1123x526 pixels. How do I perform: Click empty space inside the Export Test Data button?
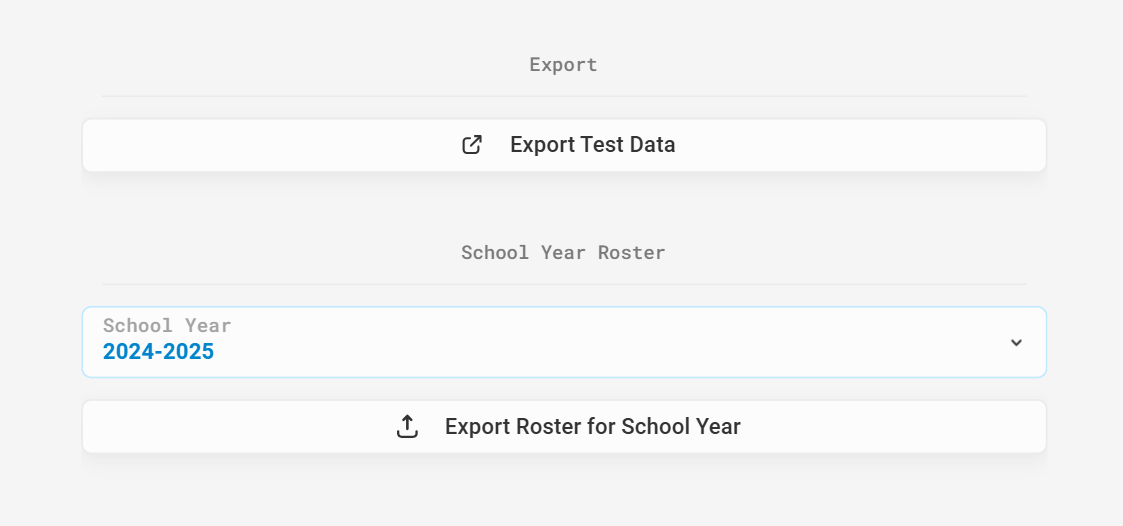[x=859, y=145]
